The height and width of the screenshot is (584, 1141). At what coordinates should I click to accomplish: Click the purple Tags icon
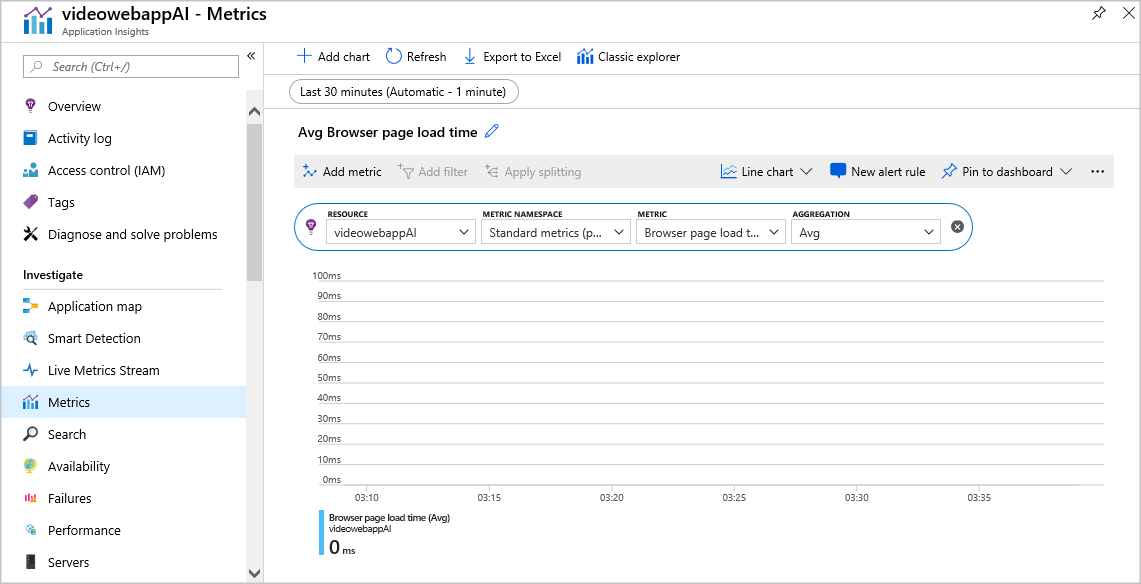(x=30, y=202)
